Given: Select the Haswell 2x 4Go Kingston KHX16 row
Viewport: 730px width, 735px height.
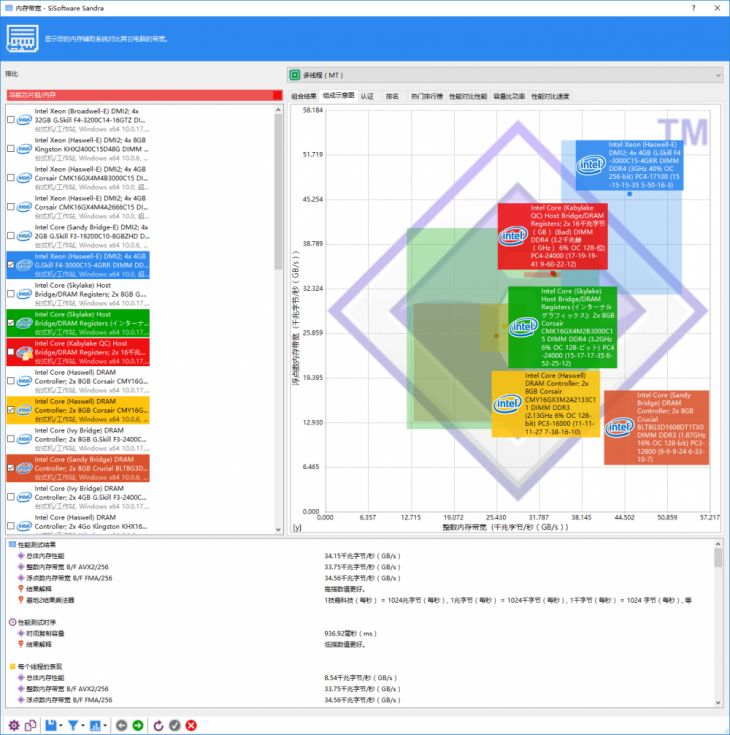Looking at the screenshot, I should [x=78, y=524].
